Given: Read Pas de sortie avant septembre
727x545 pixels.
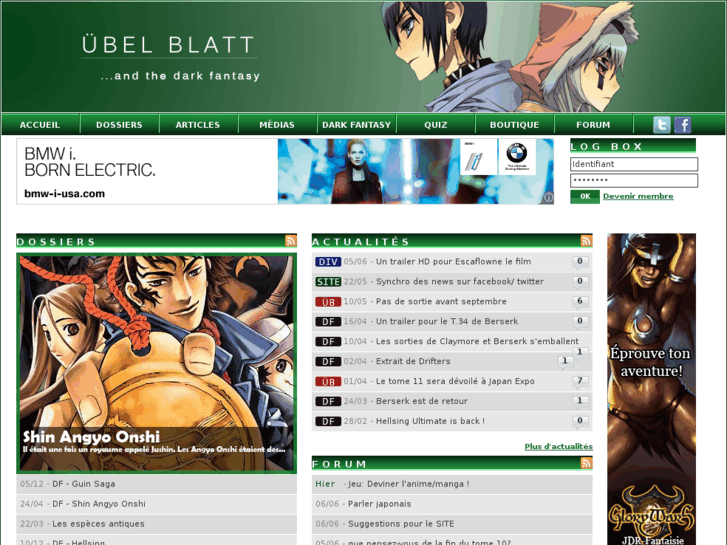Looking at the screenshot, I should point(441,301).
